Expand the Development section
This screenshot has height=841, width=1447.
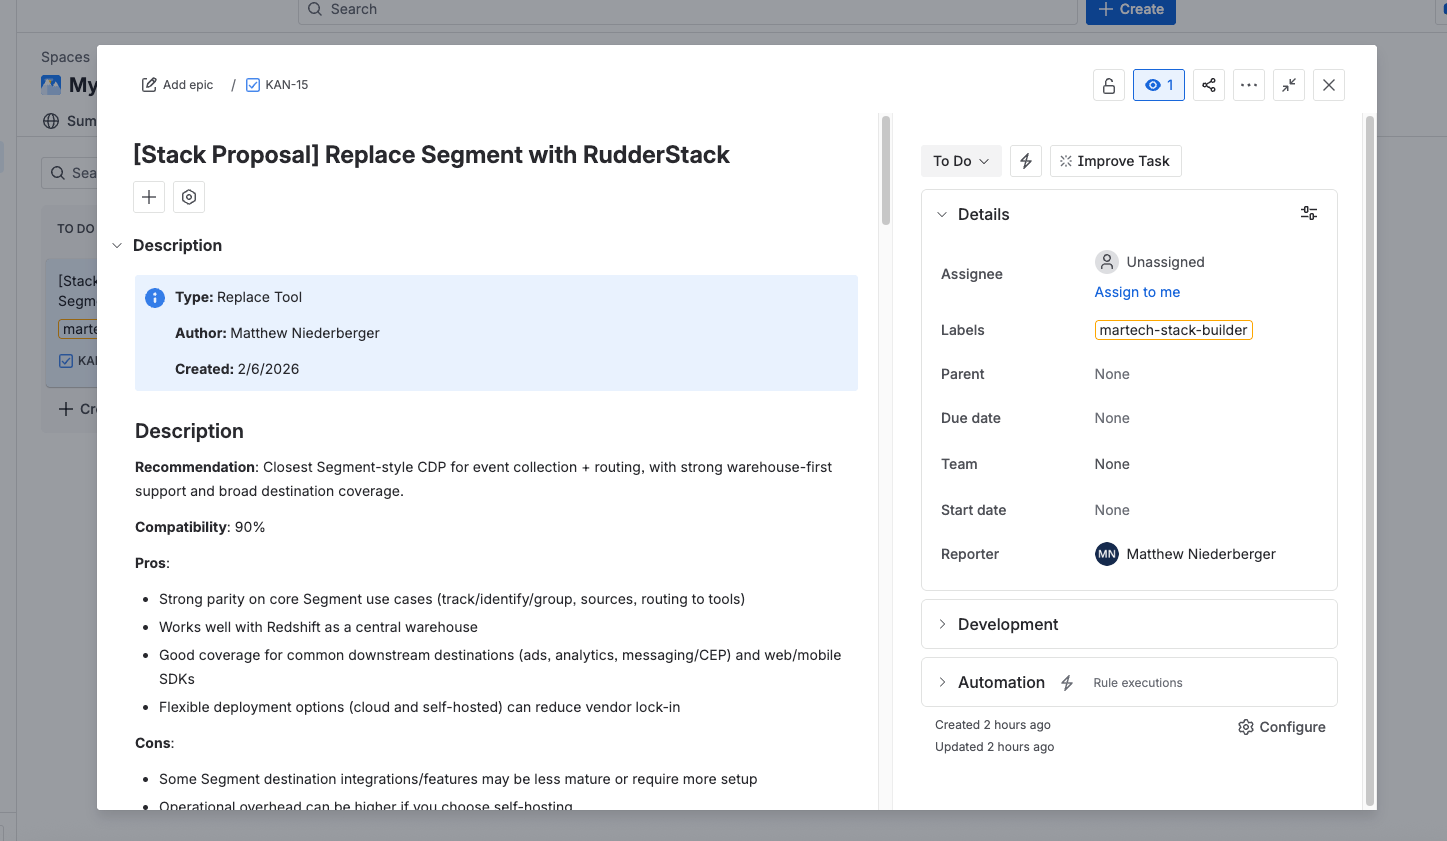click(942, 624)
